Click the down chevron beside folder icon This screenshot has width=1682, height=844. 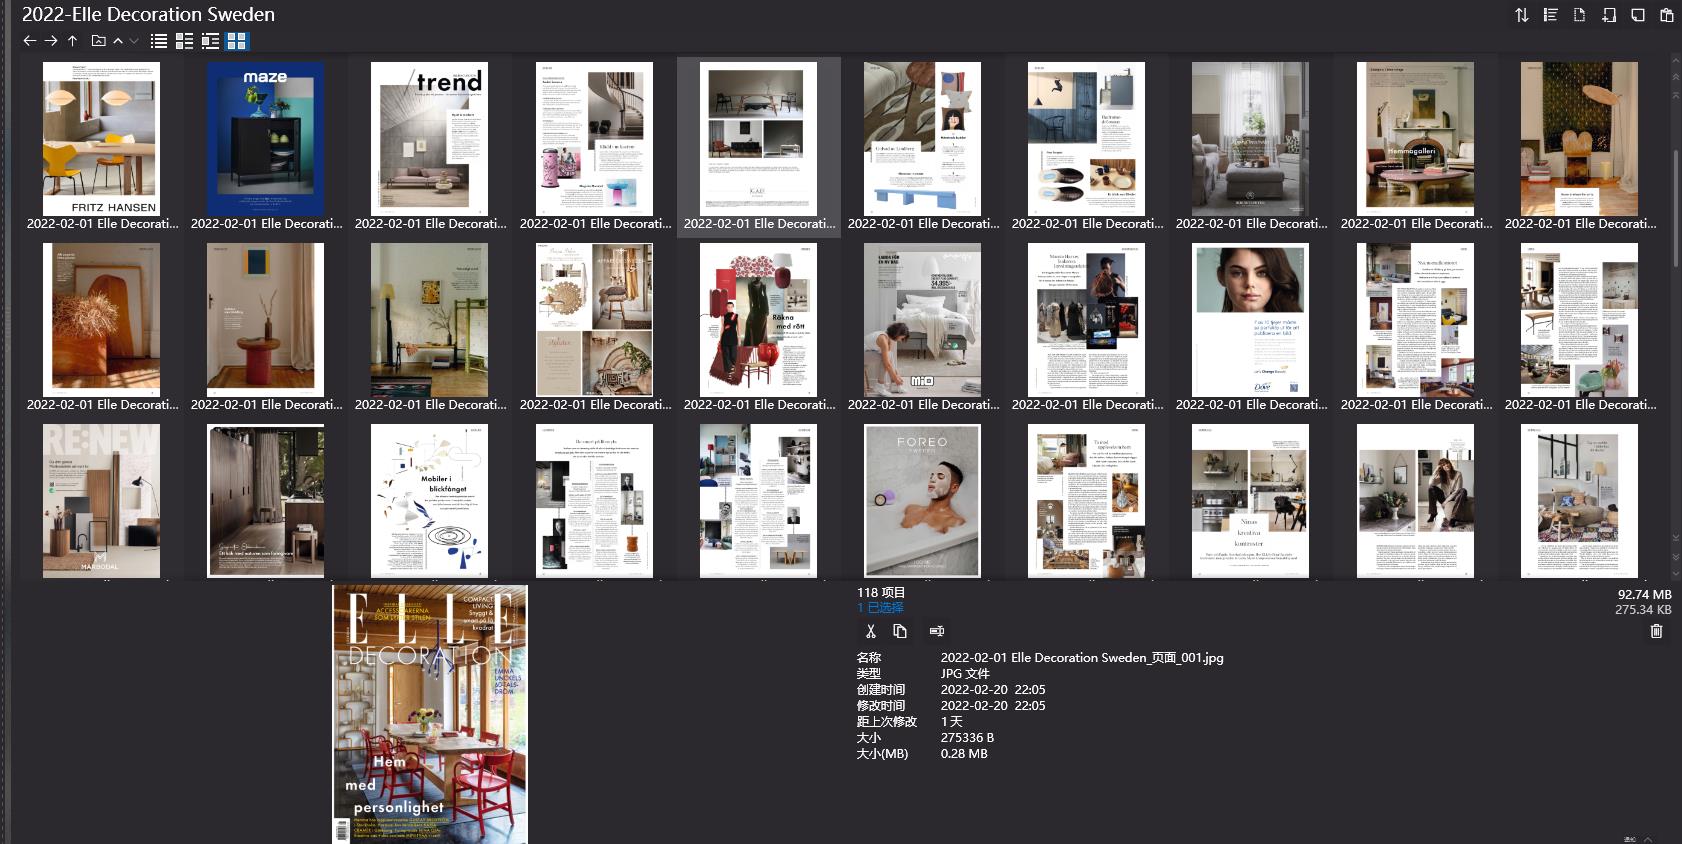coord(134,41)
